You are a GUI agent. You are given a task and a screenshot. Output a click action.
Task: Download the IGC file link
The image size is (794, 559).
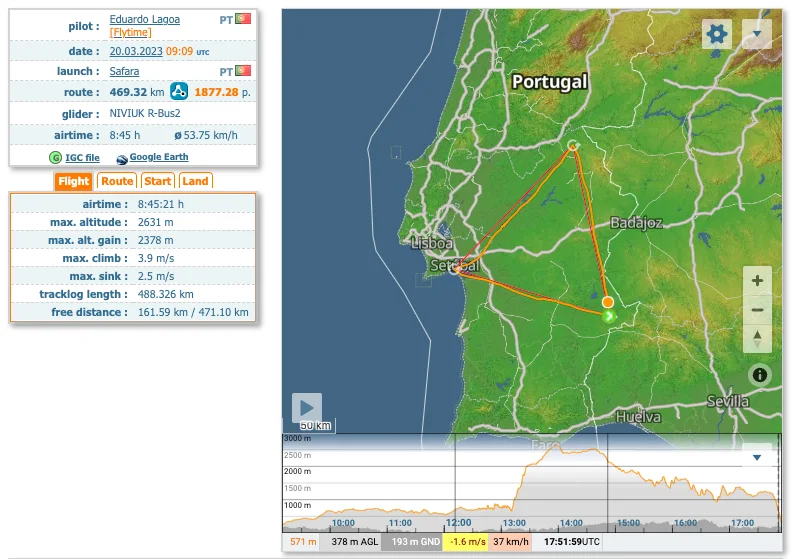(x=82, y=157)
